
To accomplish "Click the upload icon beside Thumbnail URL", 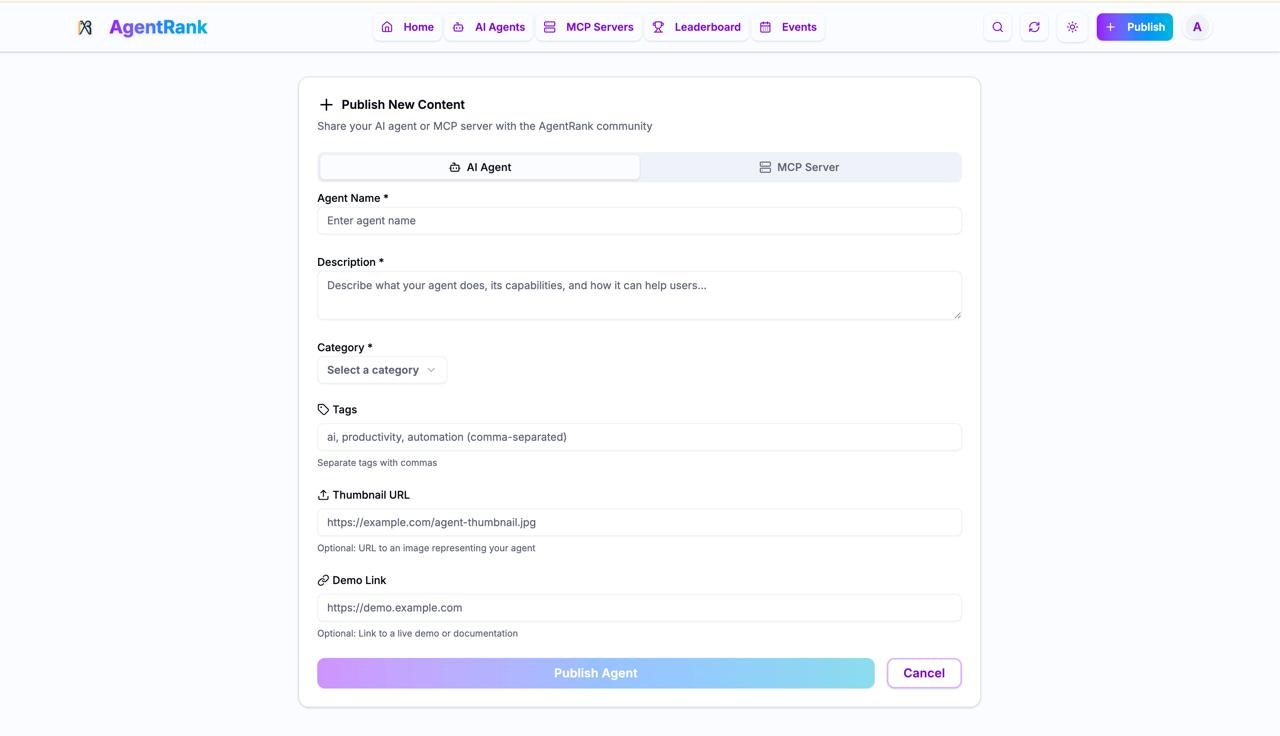I will [323, 493].
